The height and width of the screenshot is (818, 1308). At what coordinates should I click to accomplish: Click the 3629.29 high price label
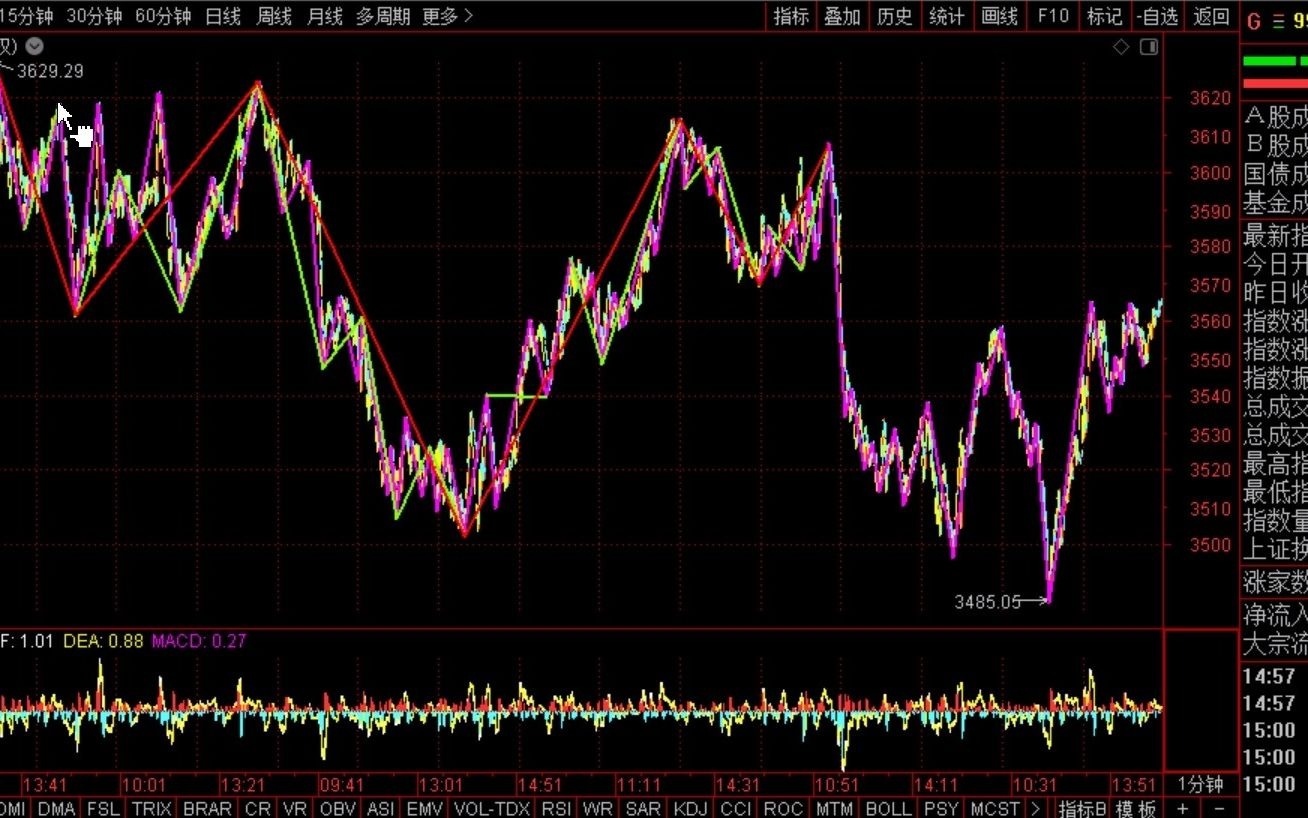tap(50, 71)
